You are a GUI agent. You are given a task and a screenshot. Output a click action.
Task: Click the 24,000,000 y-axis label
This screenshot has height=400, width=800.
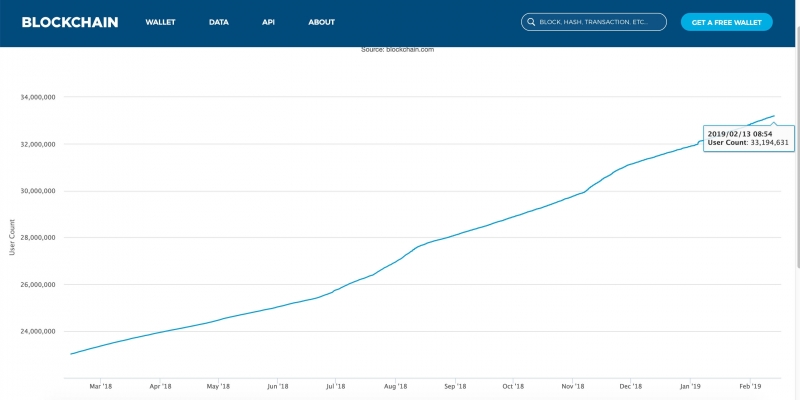pyautogui.click(x=36, y=332)
